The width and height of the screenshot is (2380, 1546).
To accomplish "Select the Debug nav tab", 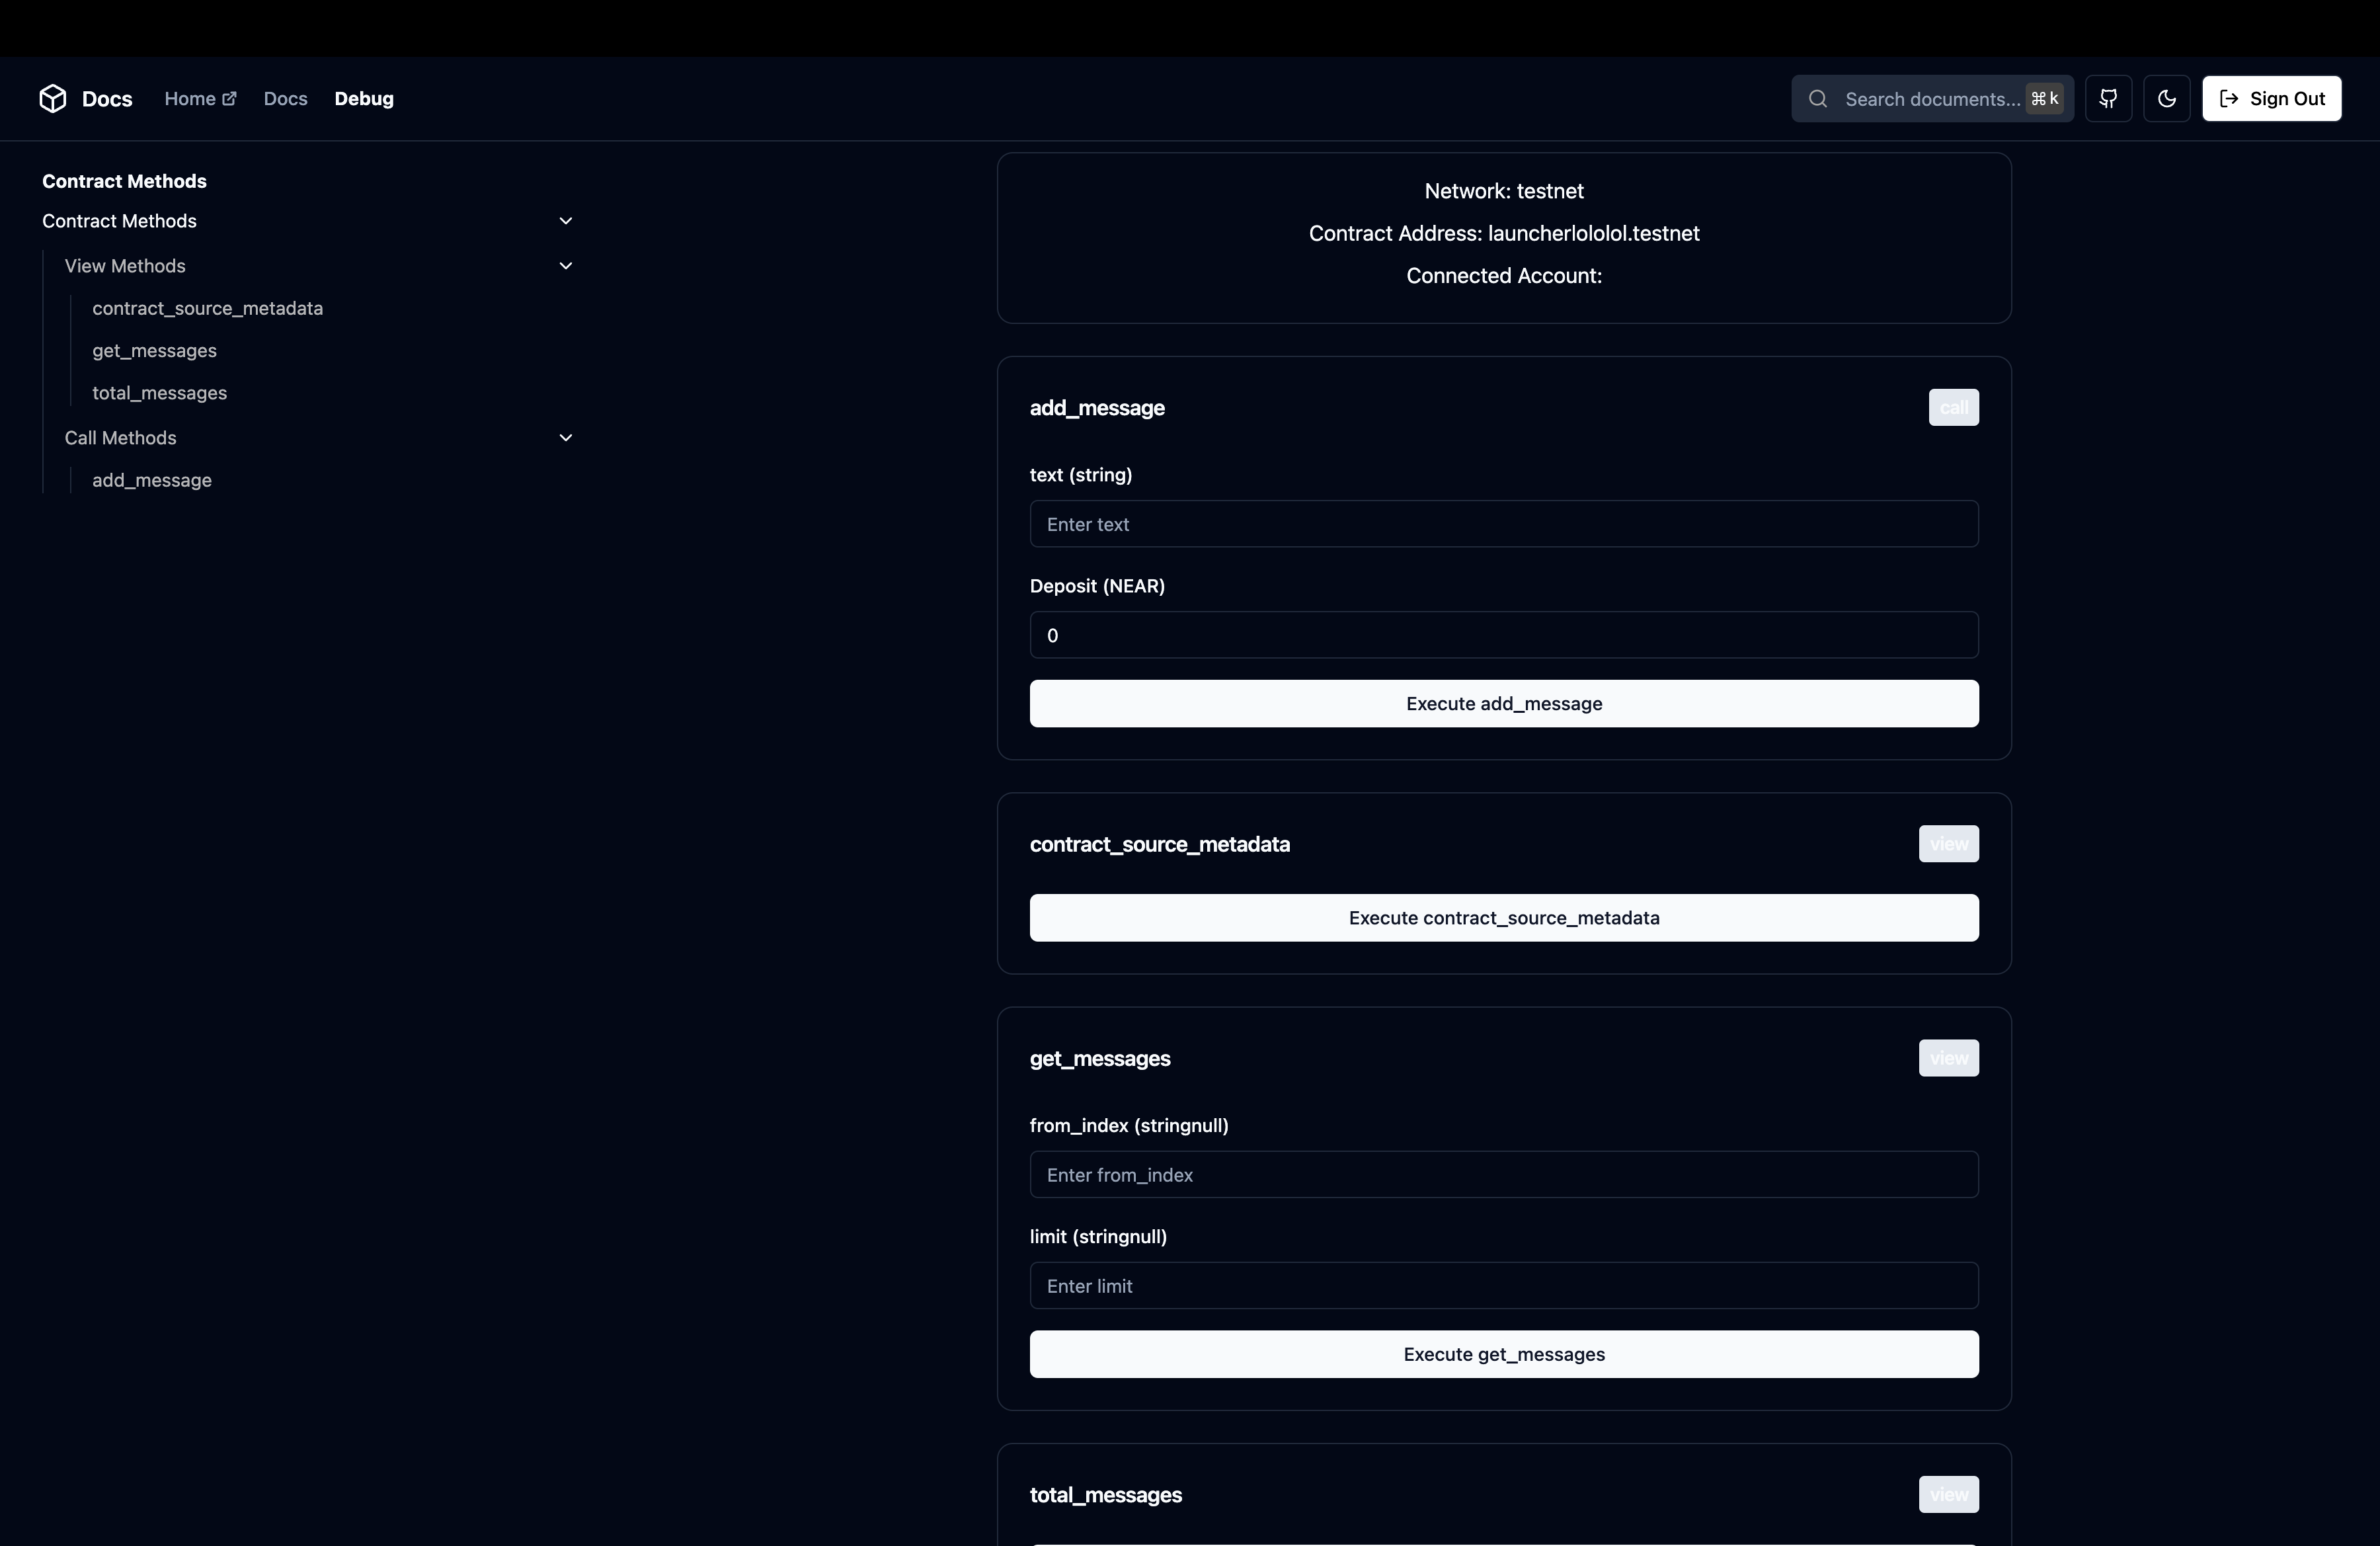I will tap(364, 98).
